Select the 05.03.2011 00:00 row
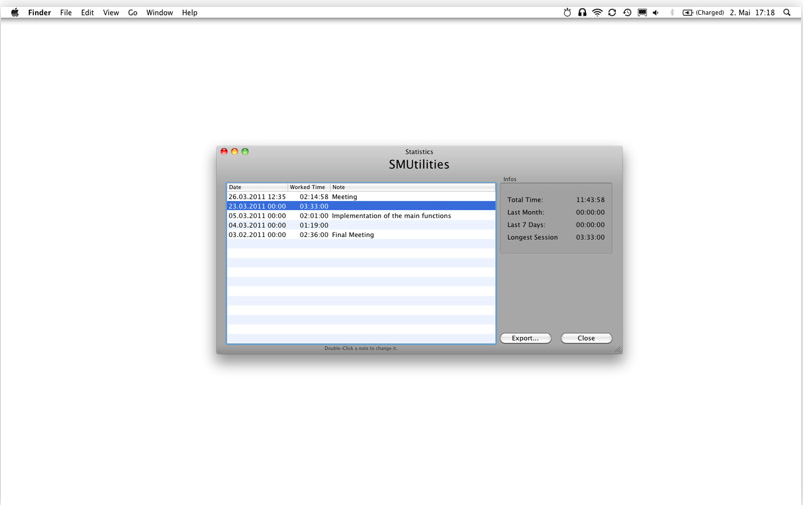 (x=361, y=216)
